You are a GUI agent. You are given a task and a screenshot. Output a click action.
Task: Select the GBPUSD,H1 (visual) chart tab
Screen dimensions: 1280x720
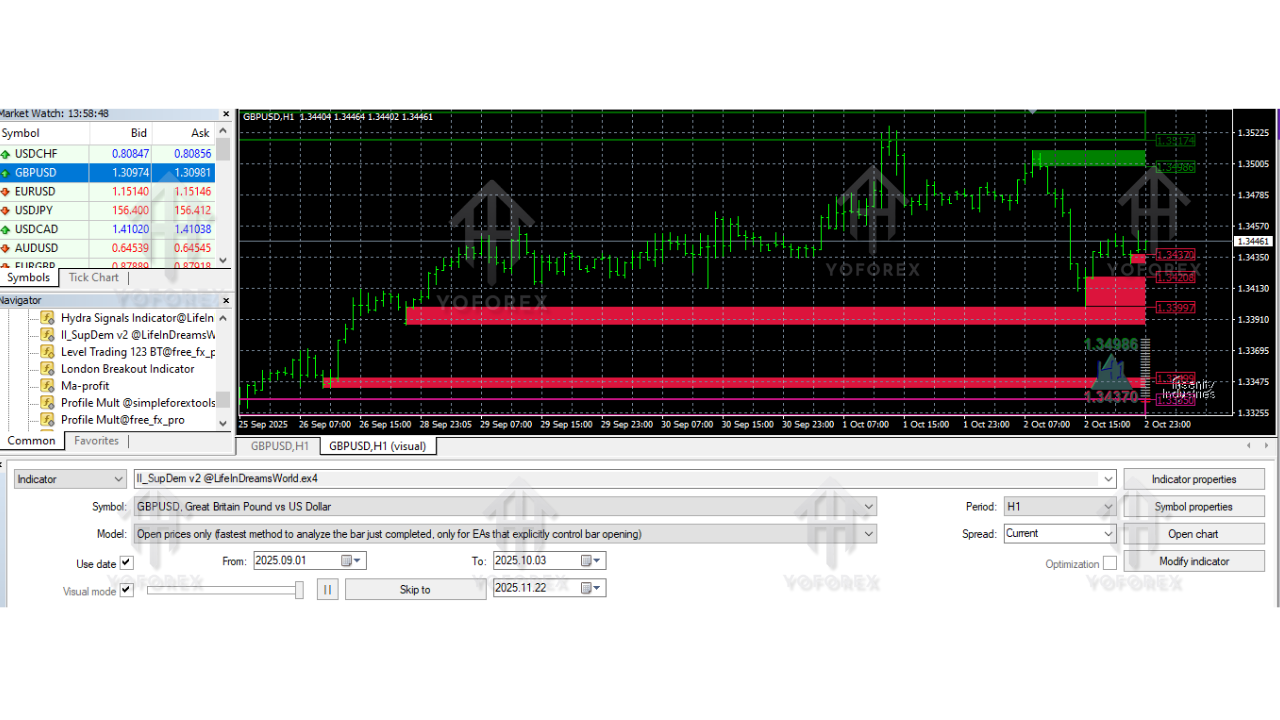click(377, 446)
